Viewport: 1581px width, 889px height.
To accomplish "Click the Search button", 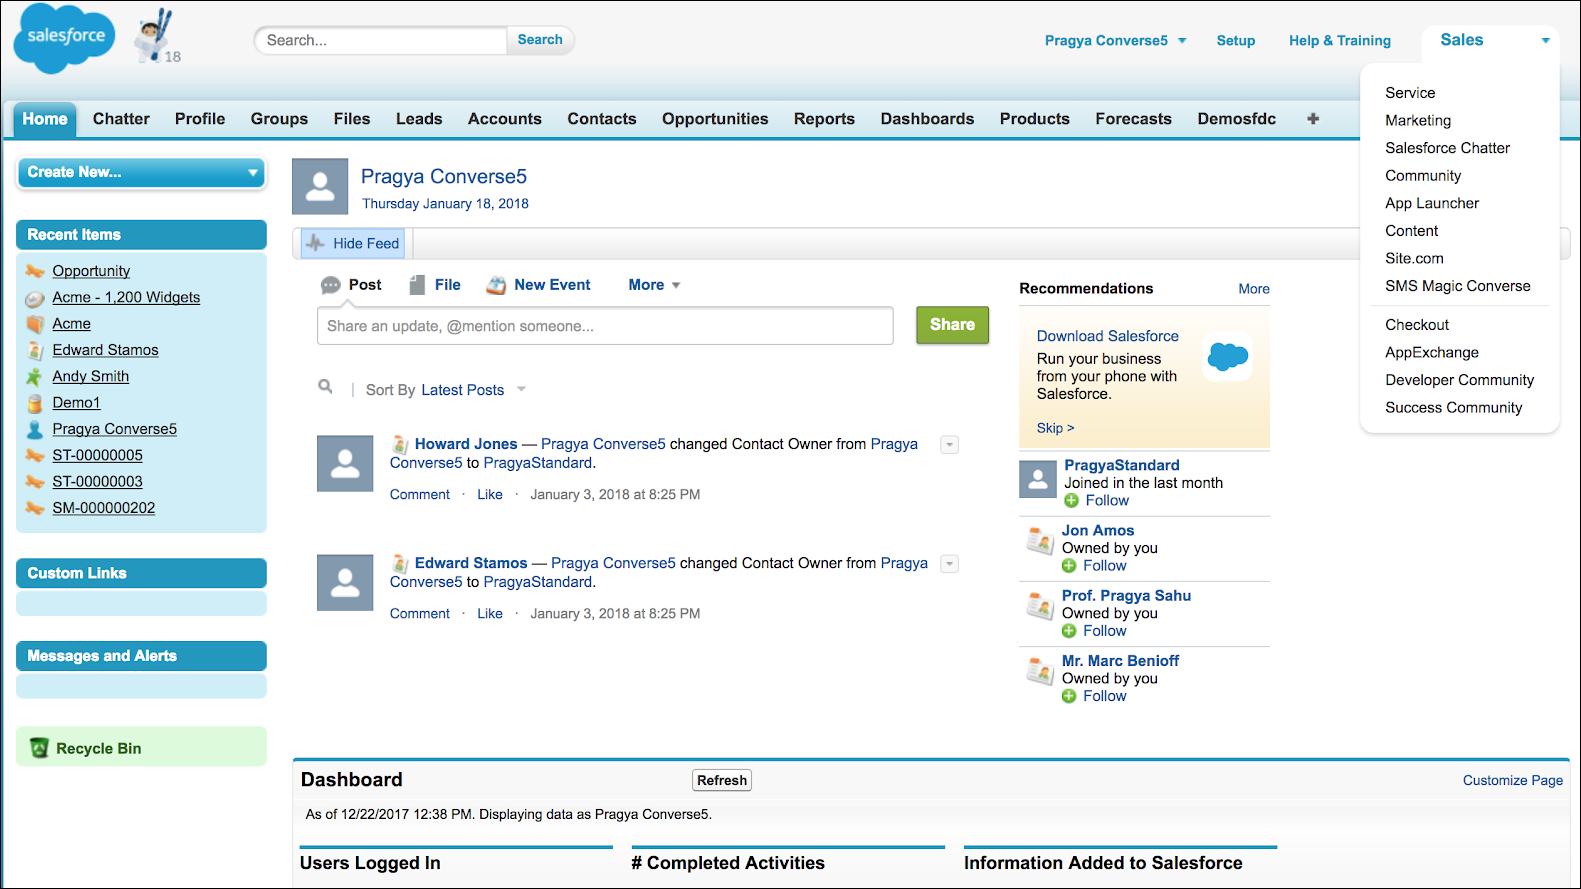I will point(540,40).
